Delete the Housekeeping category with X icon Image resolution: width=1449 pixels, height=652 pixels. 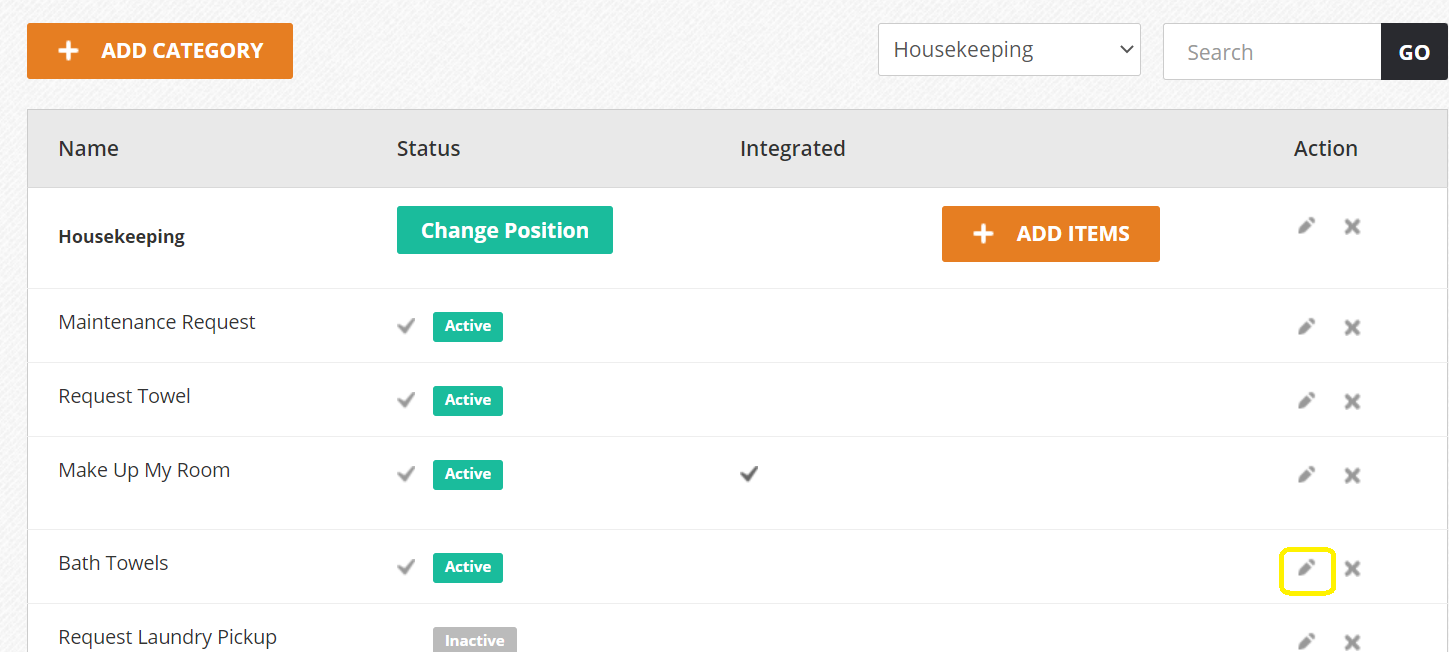click(1352, 227)
